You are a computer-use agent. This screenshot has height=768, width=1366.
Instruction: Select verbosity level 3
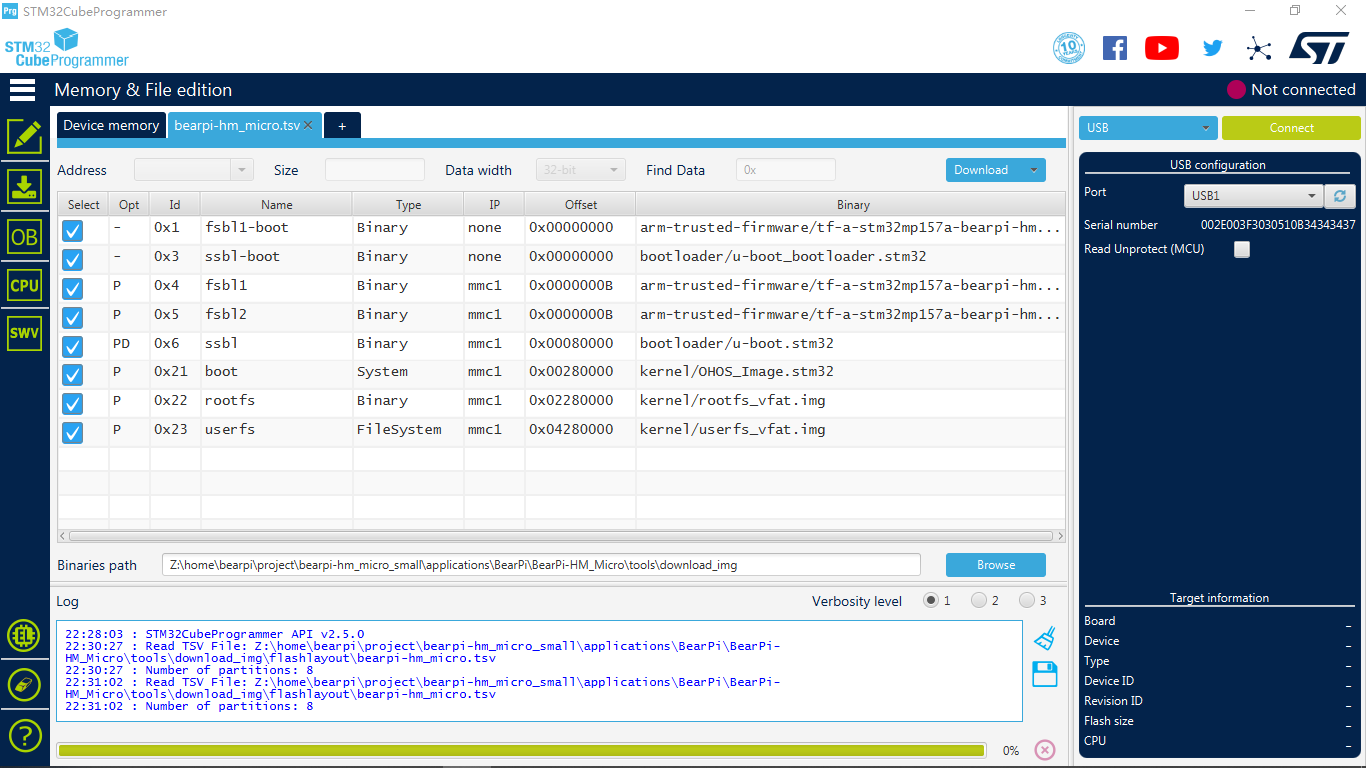1027,601
